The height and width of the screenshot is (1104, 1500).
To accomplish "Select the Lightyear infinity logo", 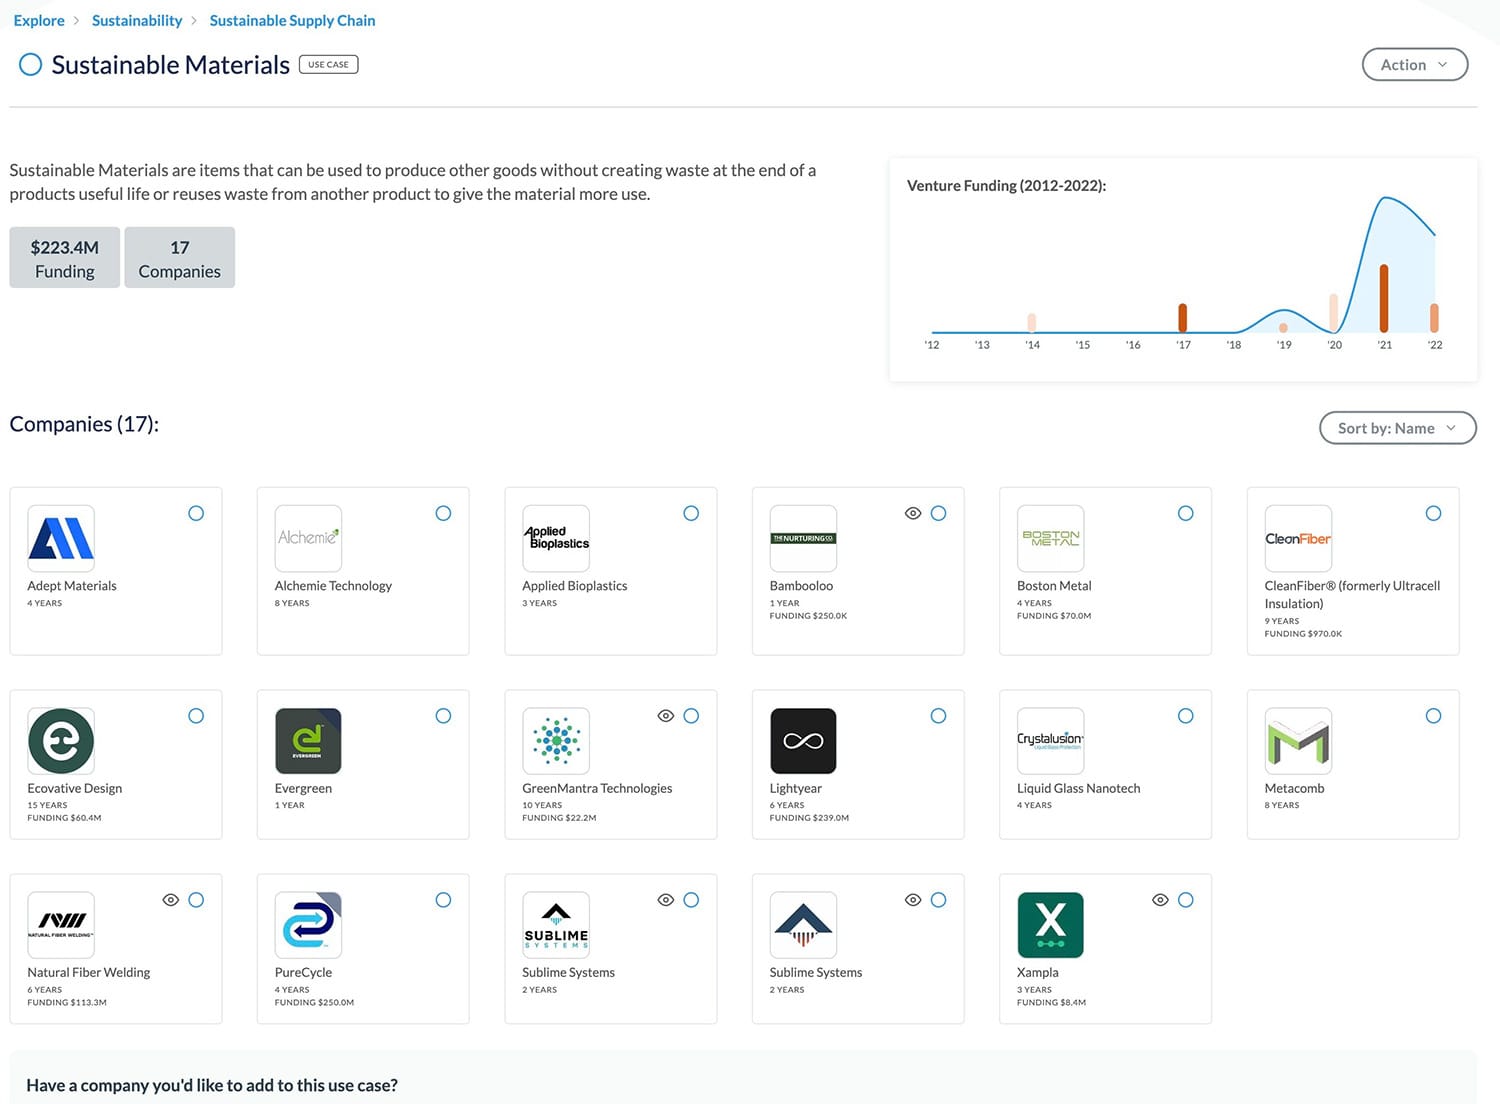I will (803, 740).
